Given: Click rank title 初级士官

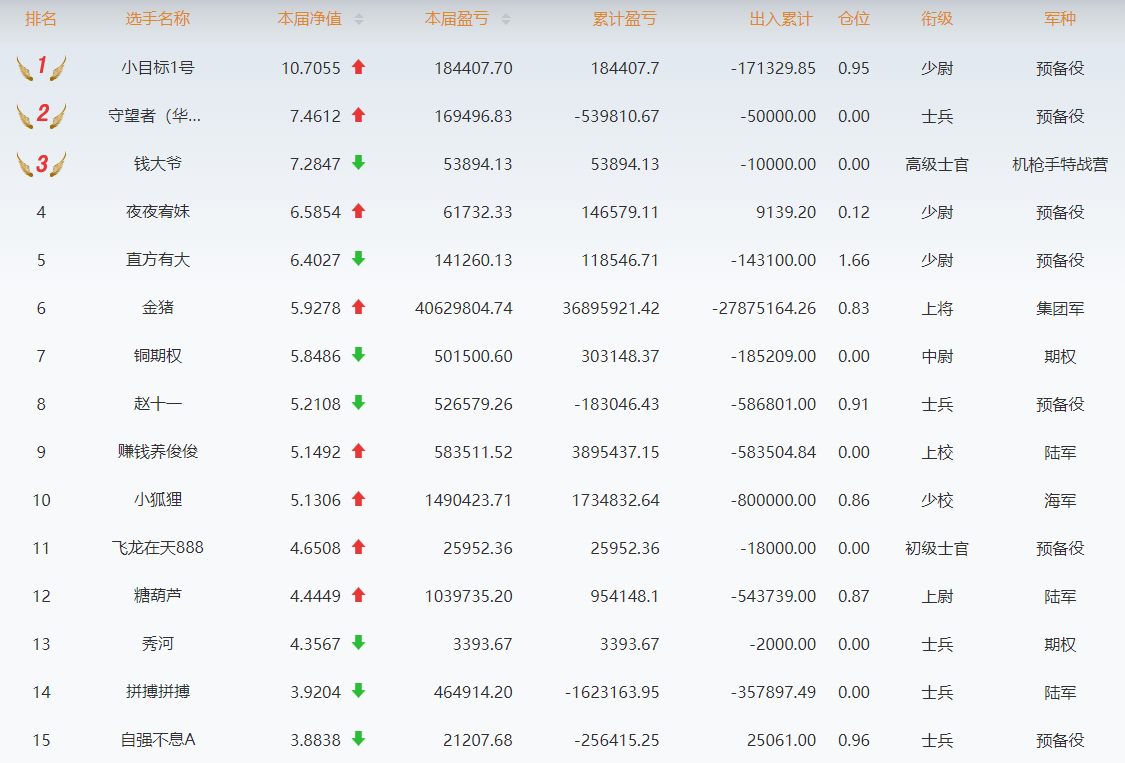Looking at the screenshot, I should 937,548.
